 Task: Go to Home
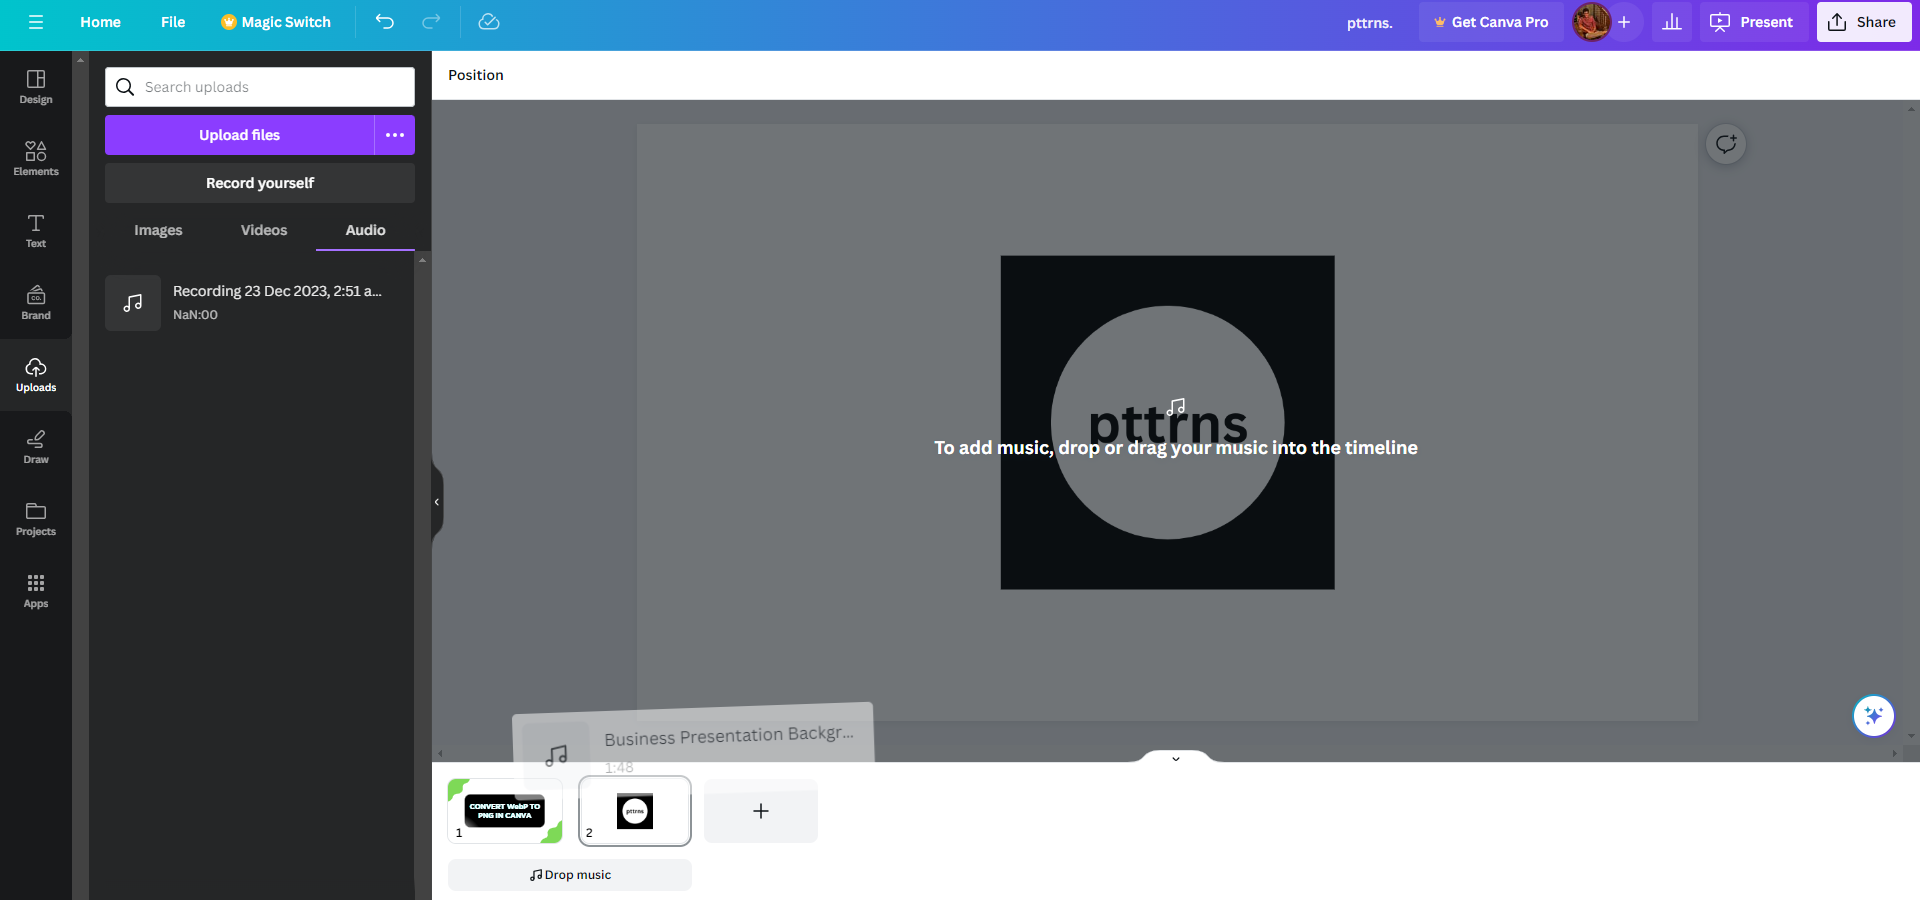click(x=100, y=22)
